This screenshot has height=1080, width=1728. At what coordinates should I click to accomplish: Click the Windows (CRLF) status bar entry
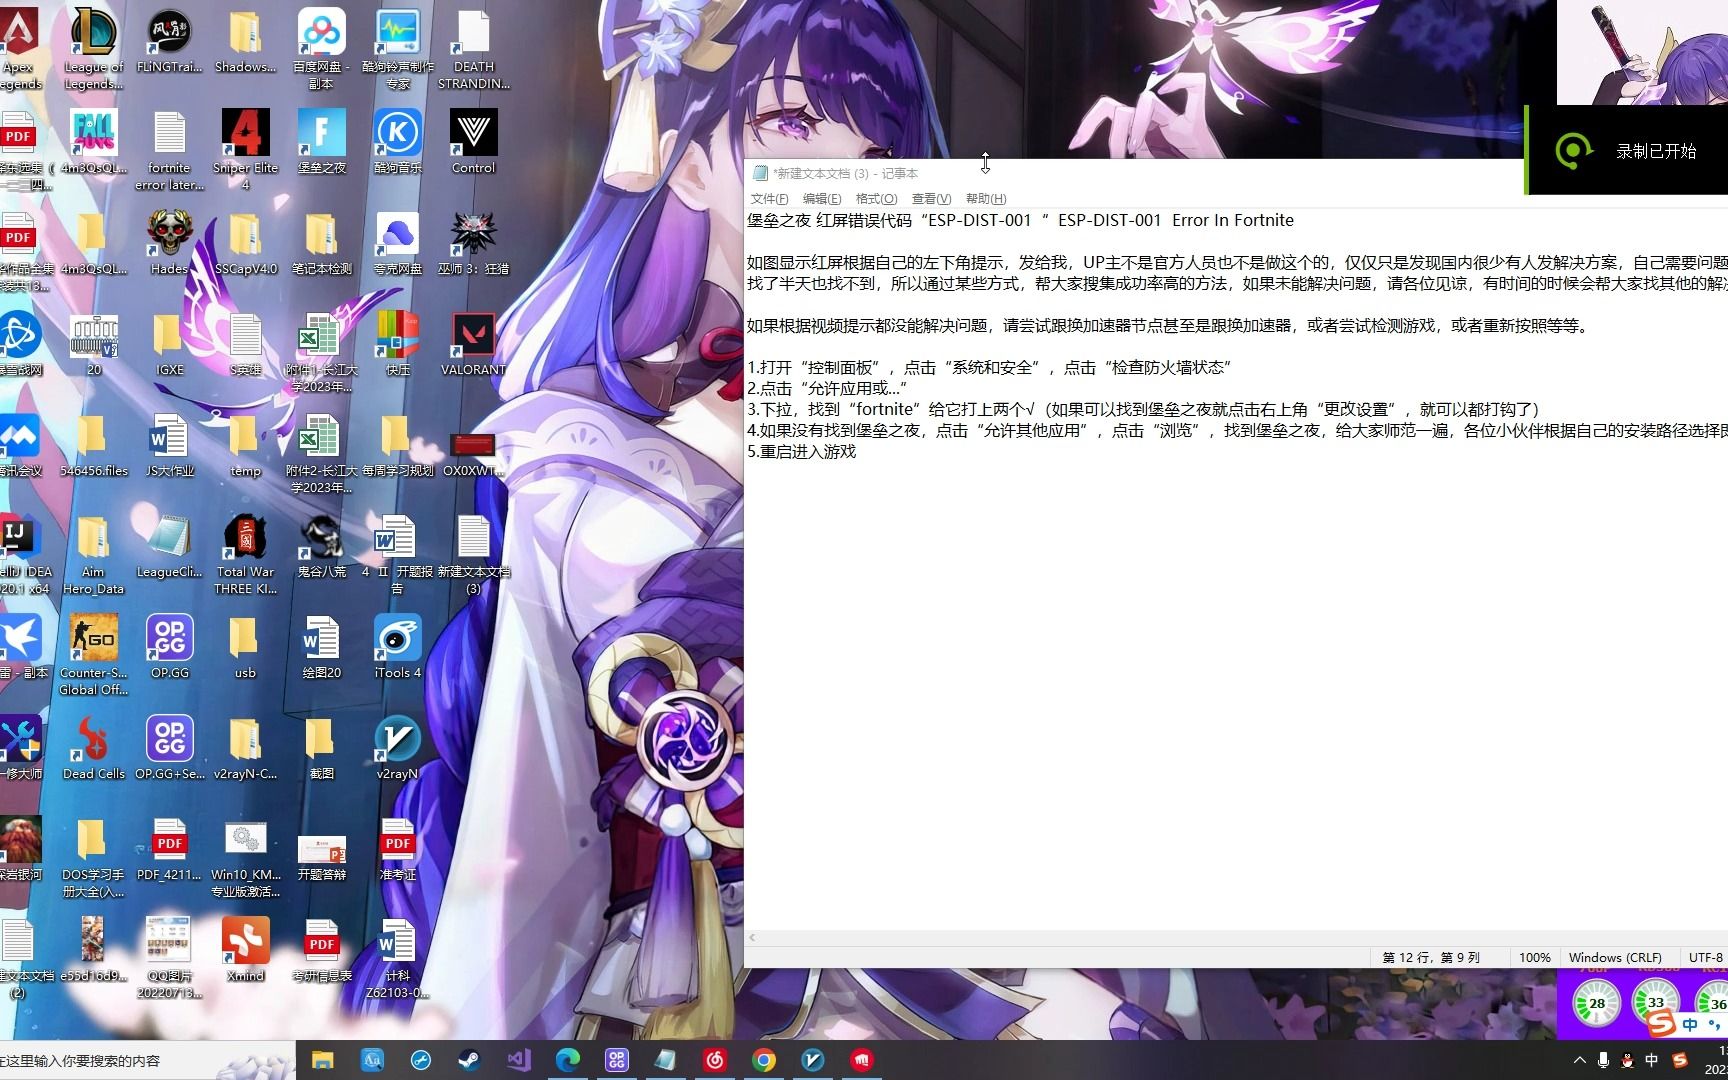1615,957
